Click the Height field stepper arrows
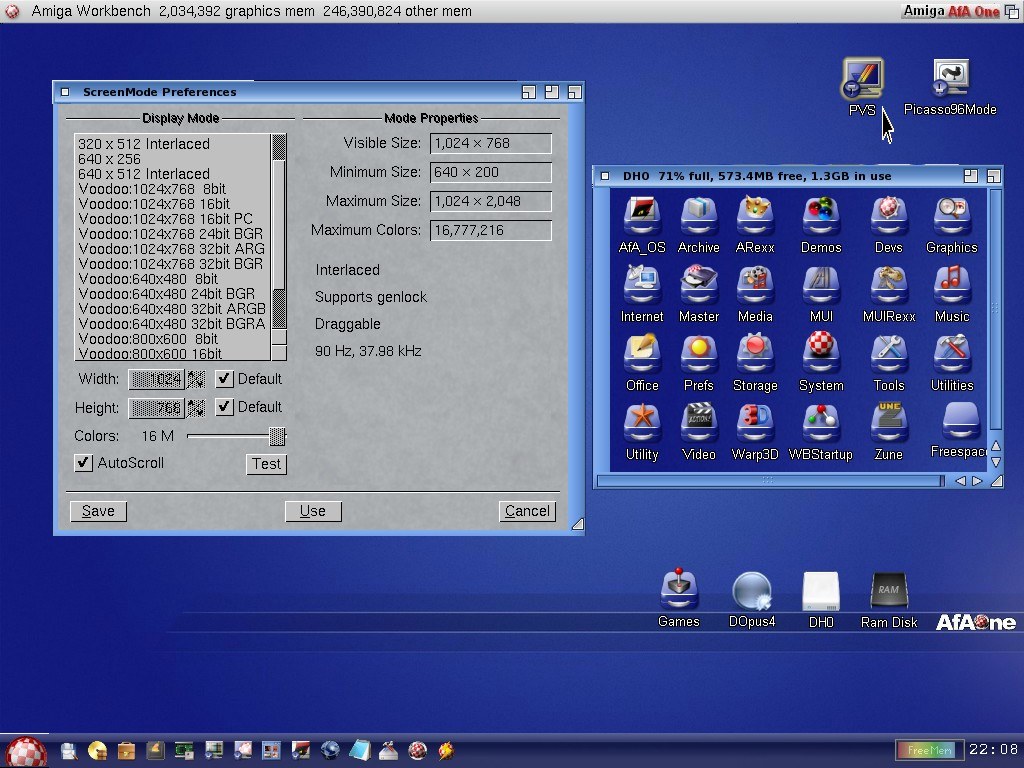This screenshot has height=768, width=1024. pyautogui.click(x=196, y=408)
